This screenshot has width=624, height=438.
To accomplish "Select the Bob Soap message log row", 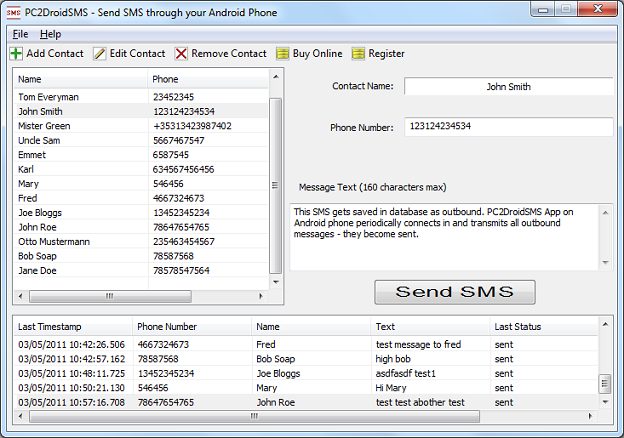I will coord(306,359).
